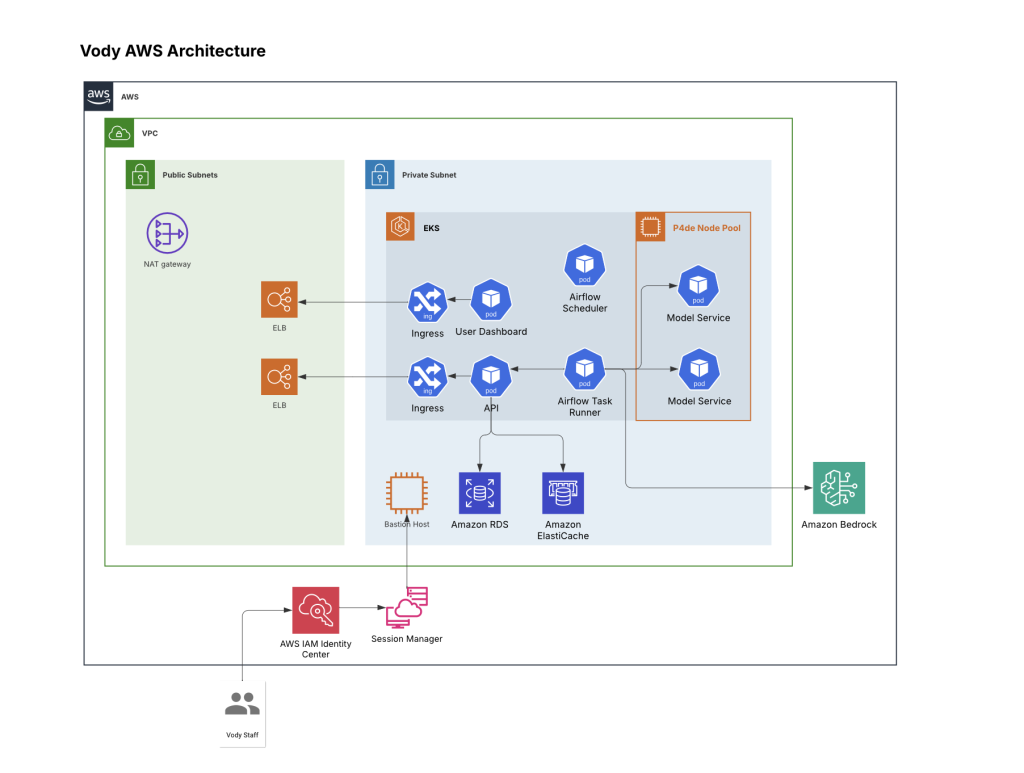
Task: Select the VPC cloud icon
Action: click(120, 133)
